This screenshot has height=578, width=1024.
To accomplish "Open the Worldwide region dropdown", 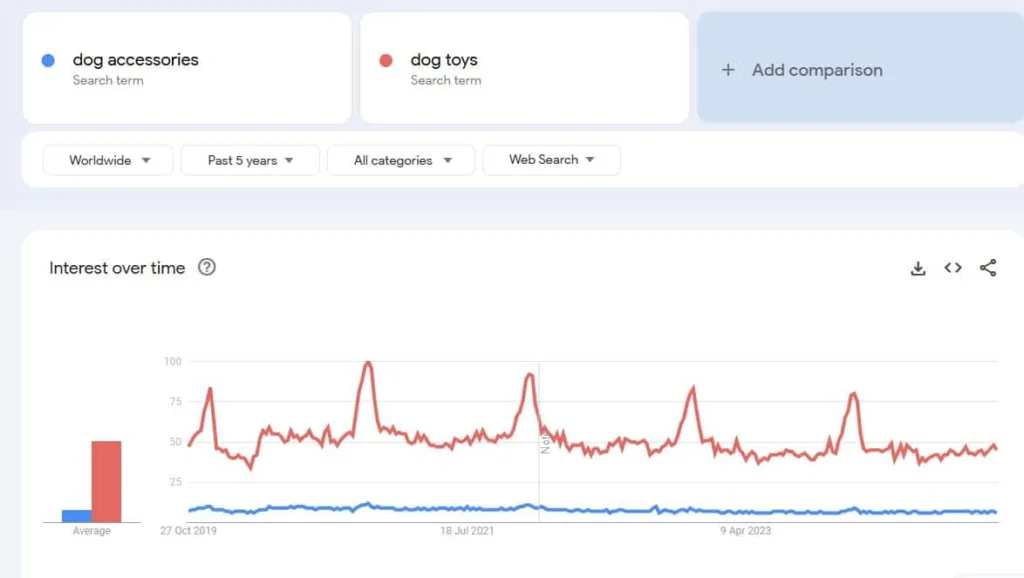I will pos(108,160).
